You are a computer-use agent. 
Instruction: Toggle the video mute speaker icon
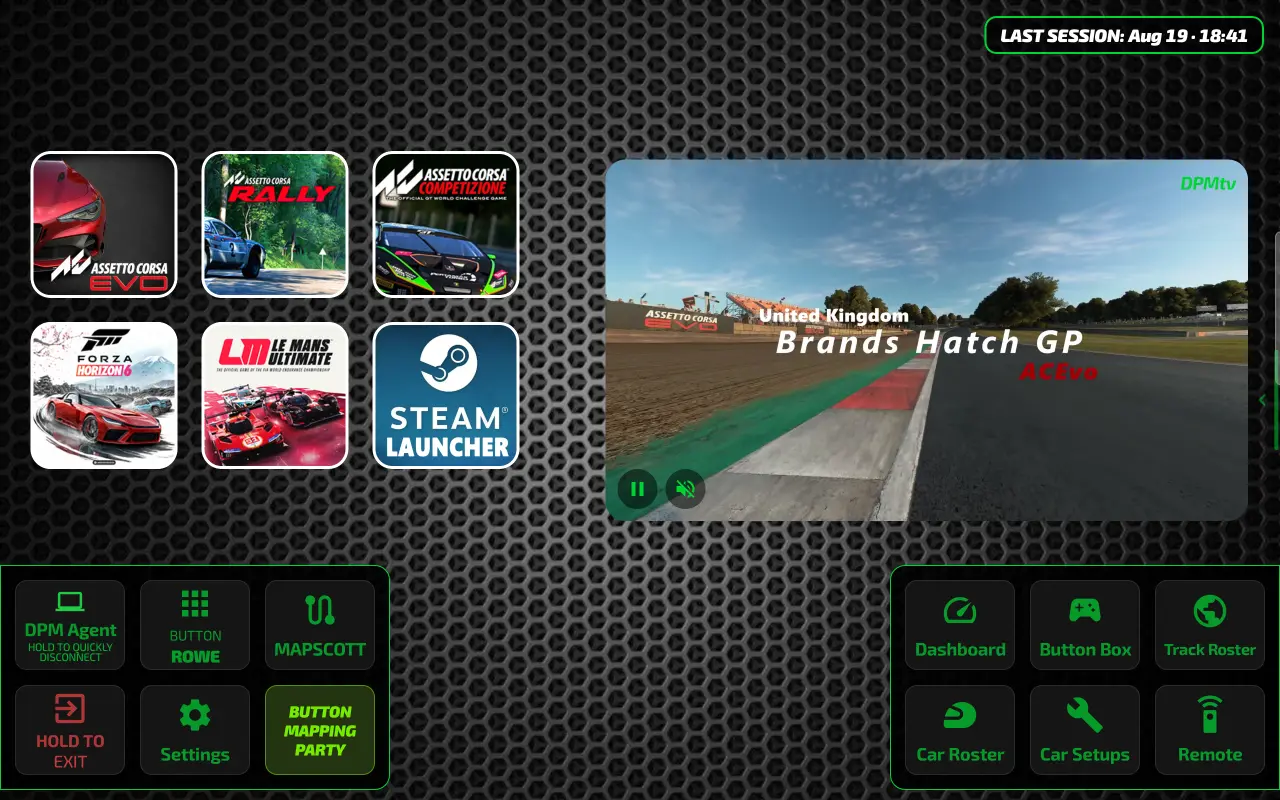tap(685, 489)
